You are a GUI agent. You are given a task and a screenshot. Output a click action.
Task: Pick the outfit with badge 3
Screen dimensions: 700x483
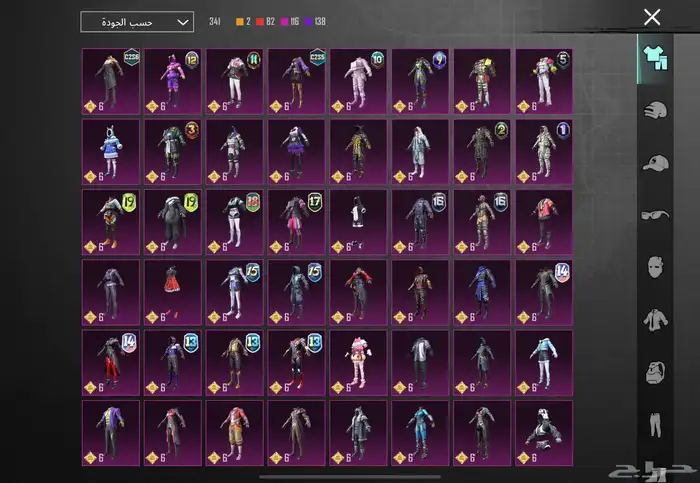172,152
